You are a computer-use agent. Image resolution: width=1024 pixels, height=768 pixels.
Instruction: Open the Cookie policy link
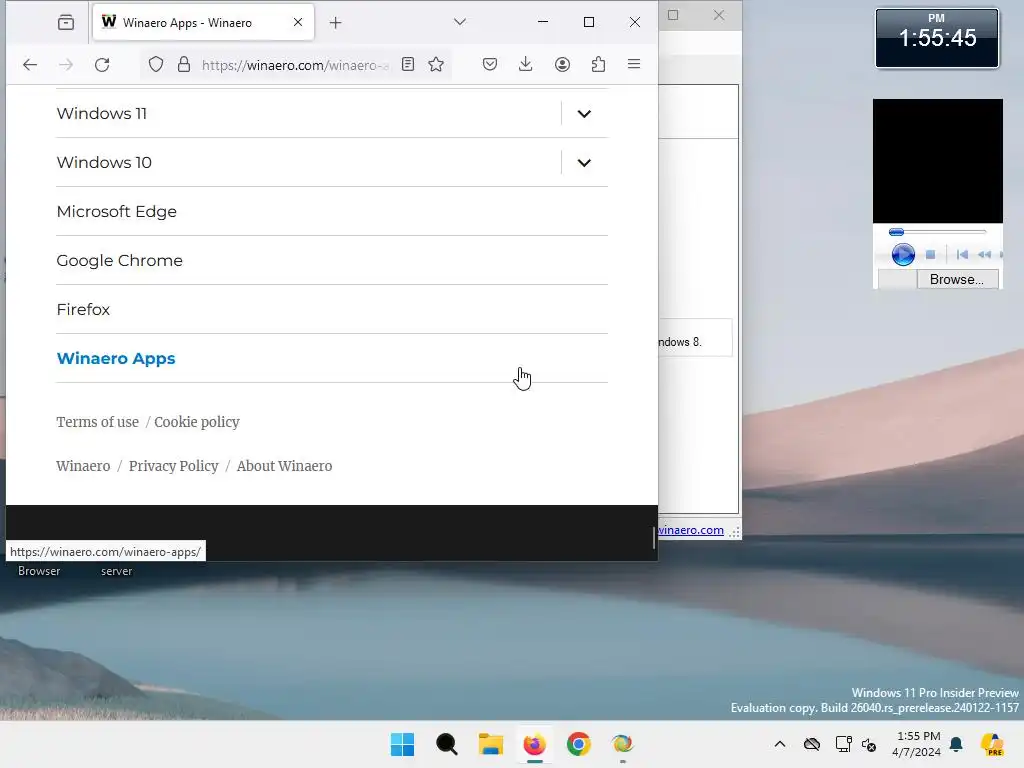tap(197, 422)
